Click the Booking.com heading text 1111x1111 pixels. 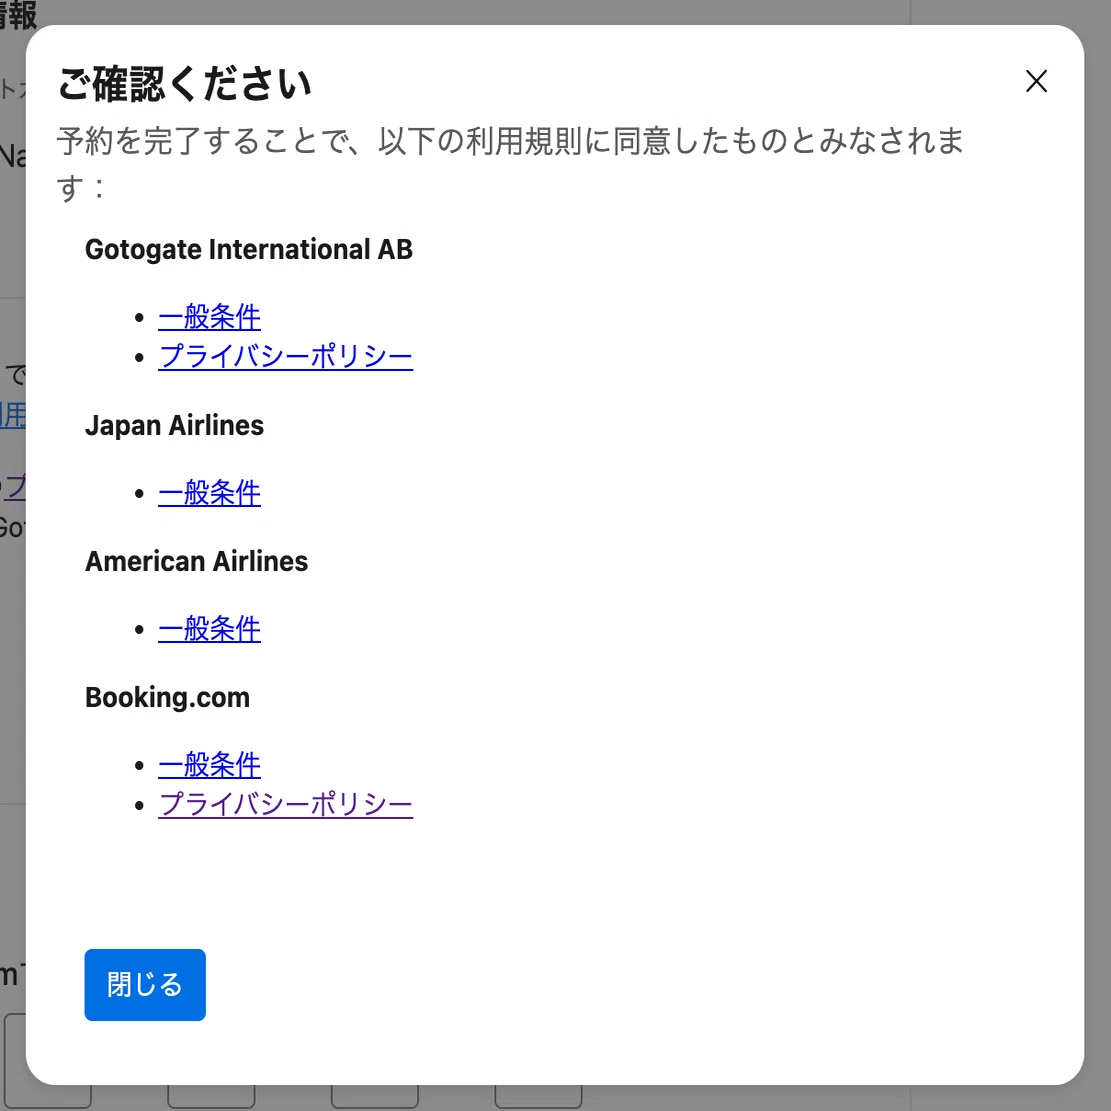click(x=167, y=697)
